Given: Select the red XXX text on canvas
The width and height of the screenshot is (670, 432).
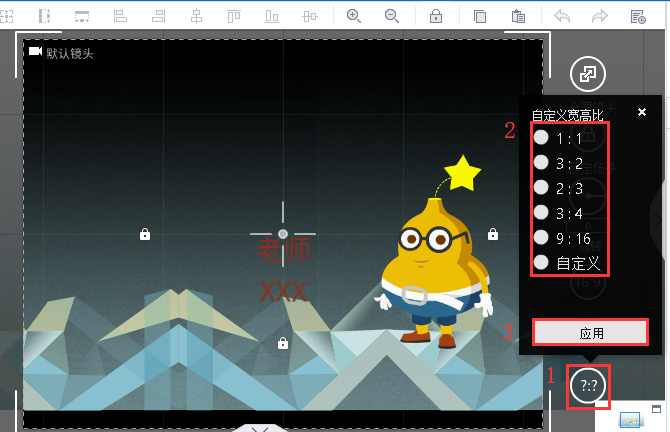Looking at the screenshot, I should 283,291.
